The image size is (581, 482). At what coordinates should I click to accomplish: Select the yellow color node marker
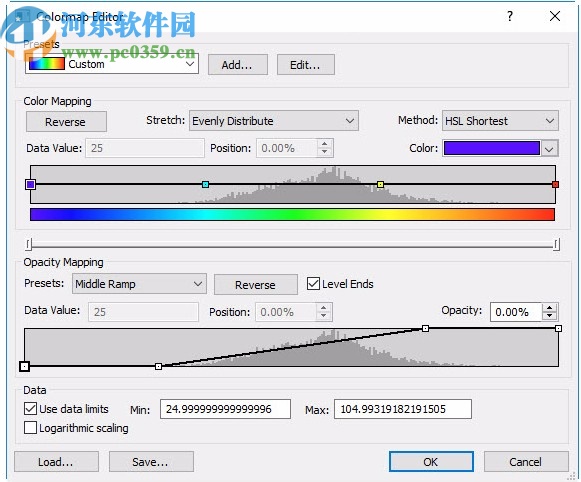[380, 184]
